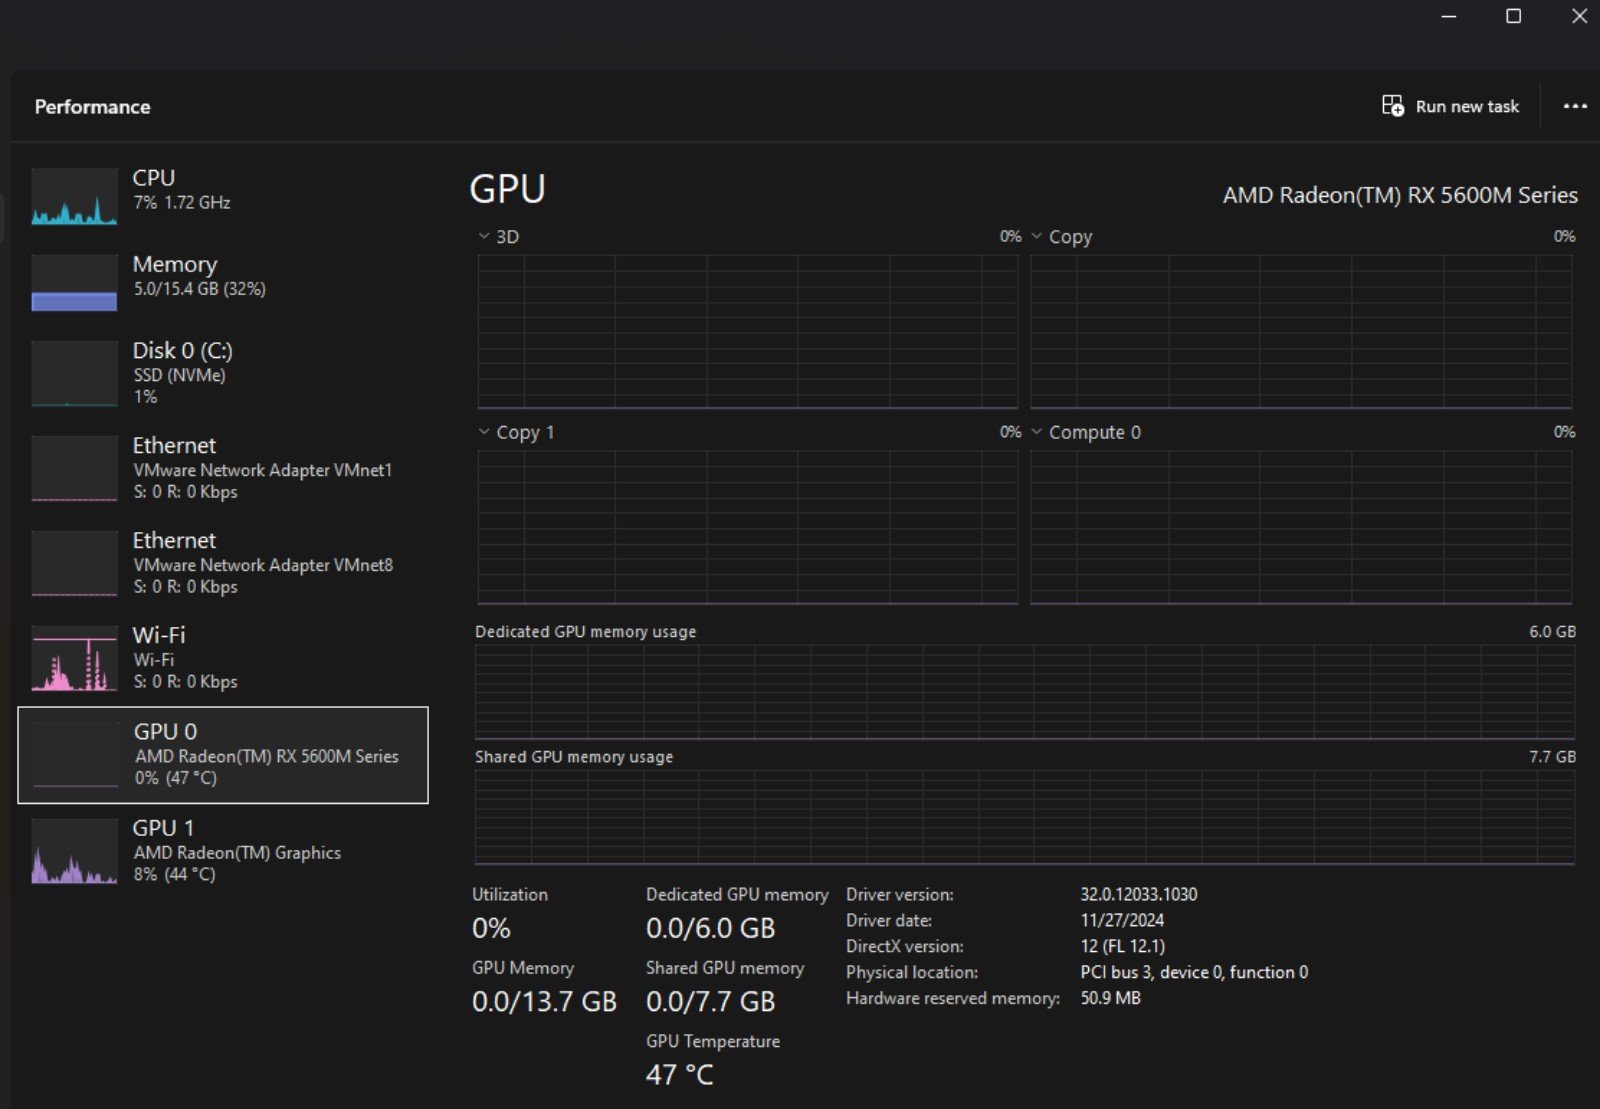Image resolution: width=1600 pixels, height=1109 pixels.
Task: Click the Performance page heading
Action: 92,106
